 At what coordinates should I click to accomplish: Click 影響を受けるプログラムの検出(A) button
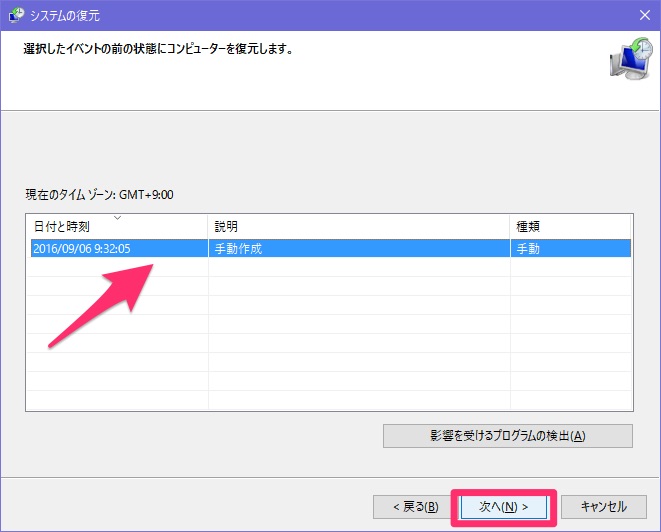(x=508, y=435)
